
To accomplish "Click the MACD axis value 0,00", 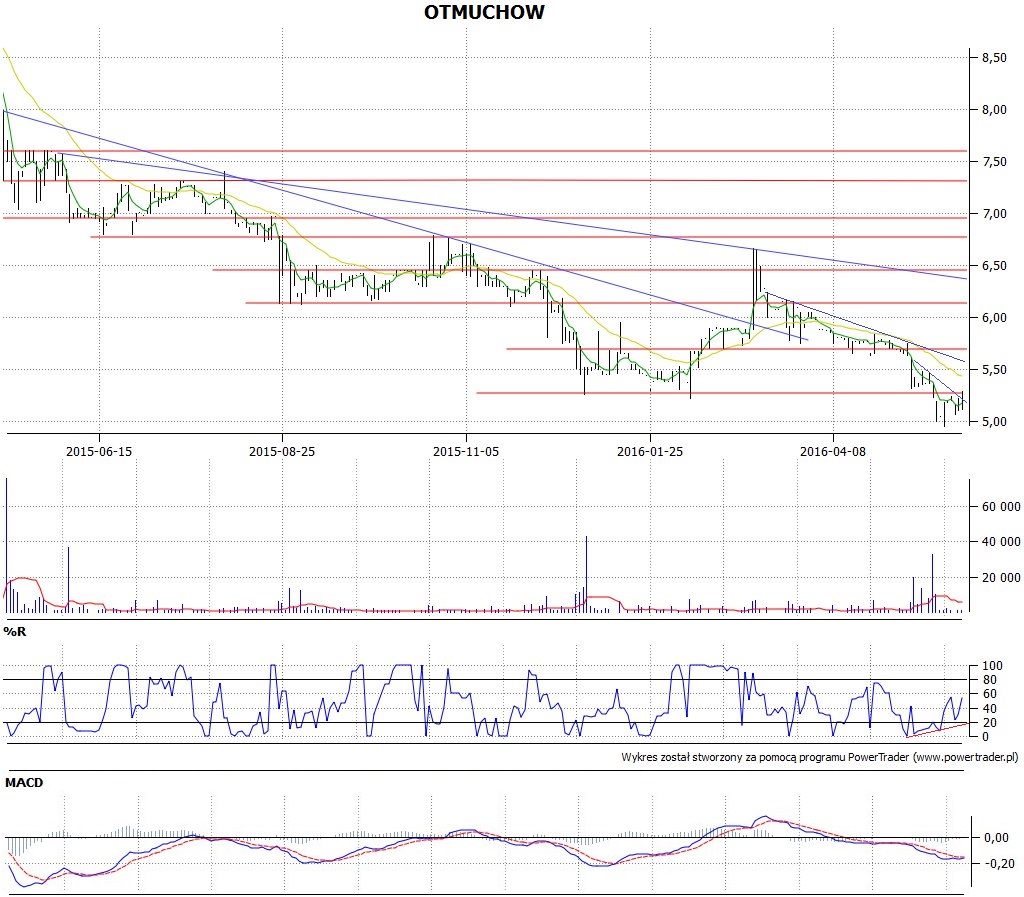I will coord(995,838).
